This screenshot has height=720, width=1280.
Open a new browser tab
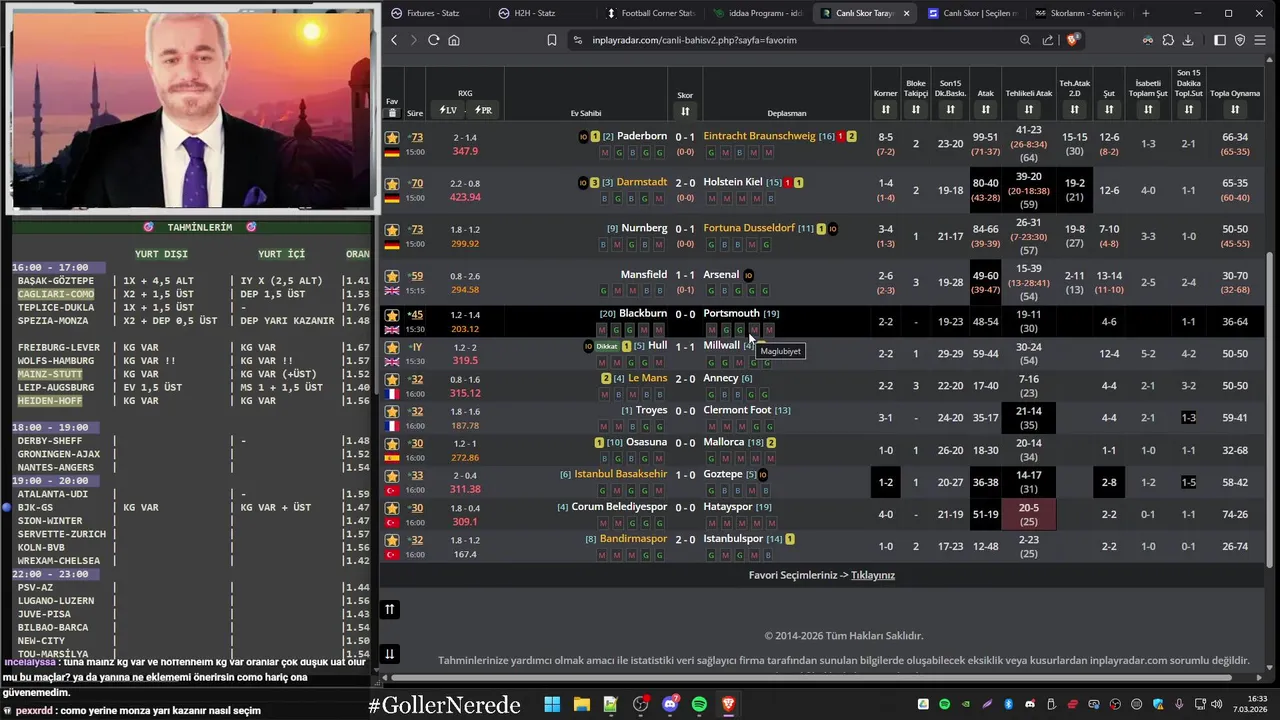point(1146,13)
